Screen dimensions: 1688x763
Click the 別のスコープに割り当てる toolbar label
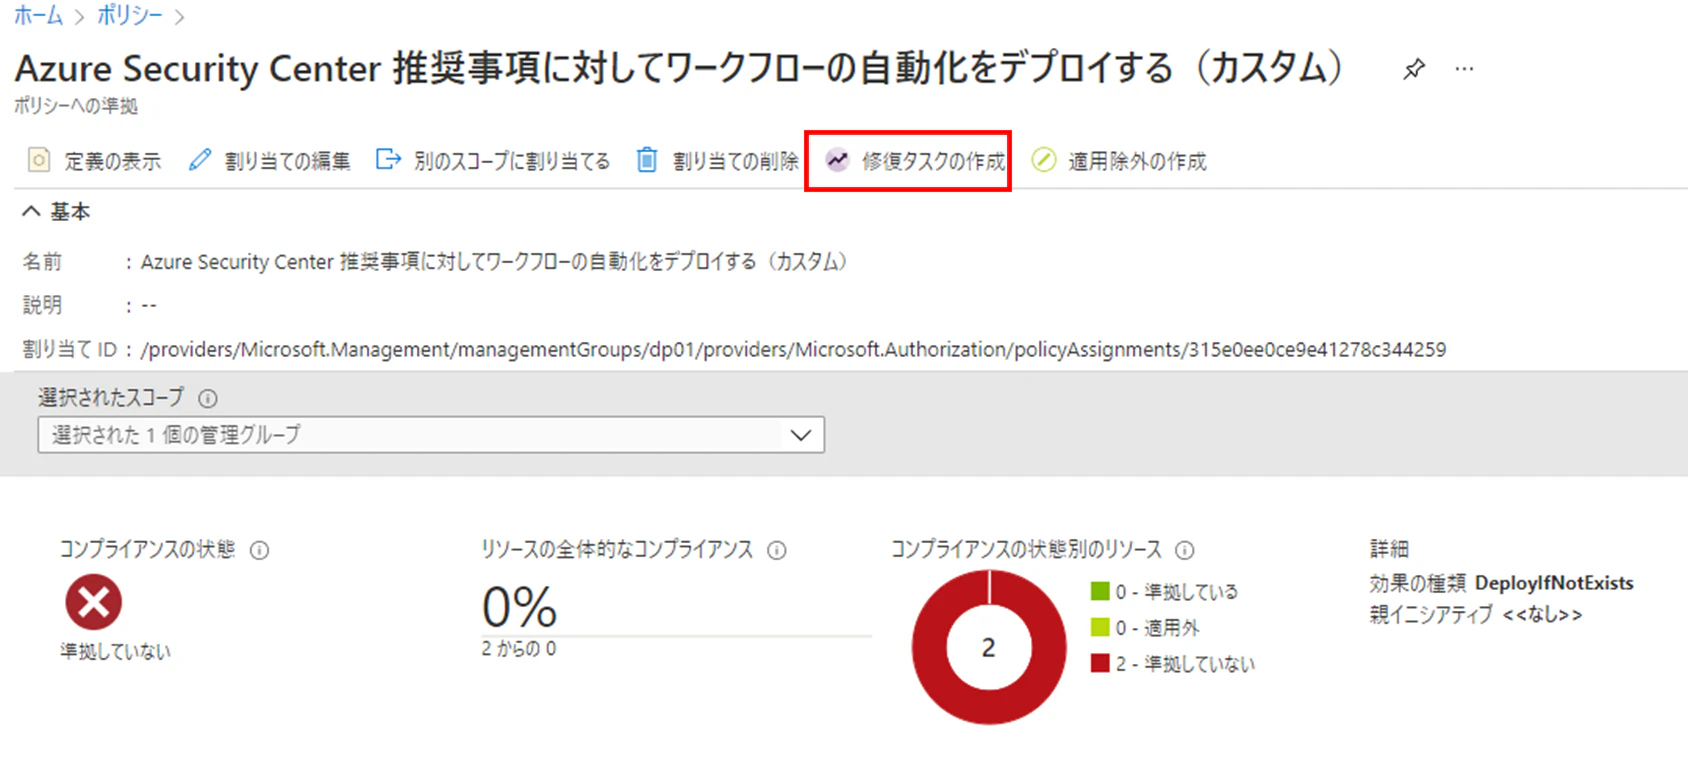(512, 161)
